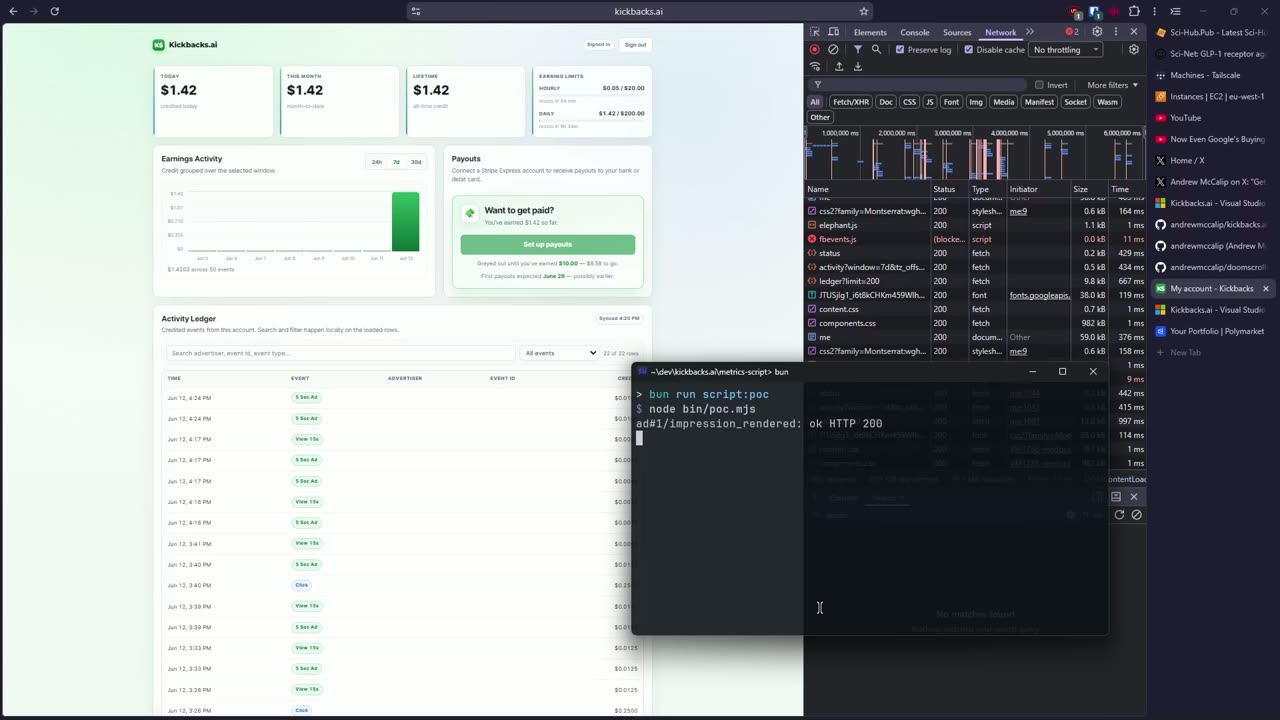Filter network requests by Img
The image size is (1280, 720).
coord(976,102)
